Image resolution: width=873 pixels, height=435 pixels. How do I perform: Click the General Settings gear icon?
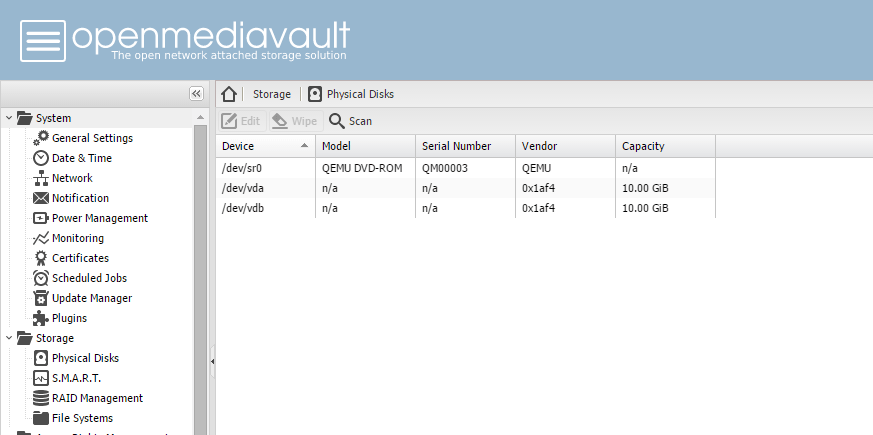tap(41, 138)
